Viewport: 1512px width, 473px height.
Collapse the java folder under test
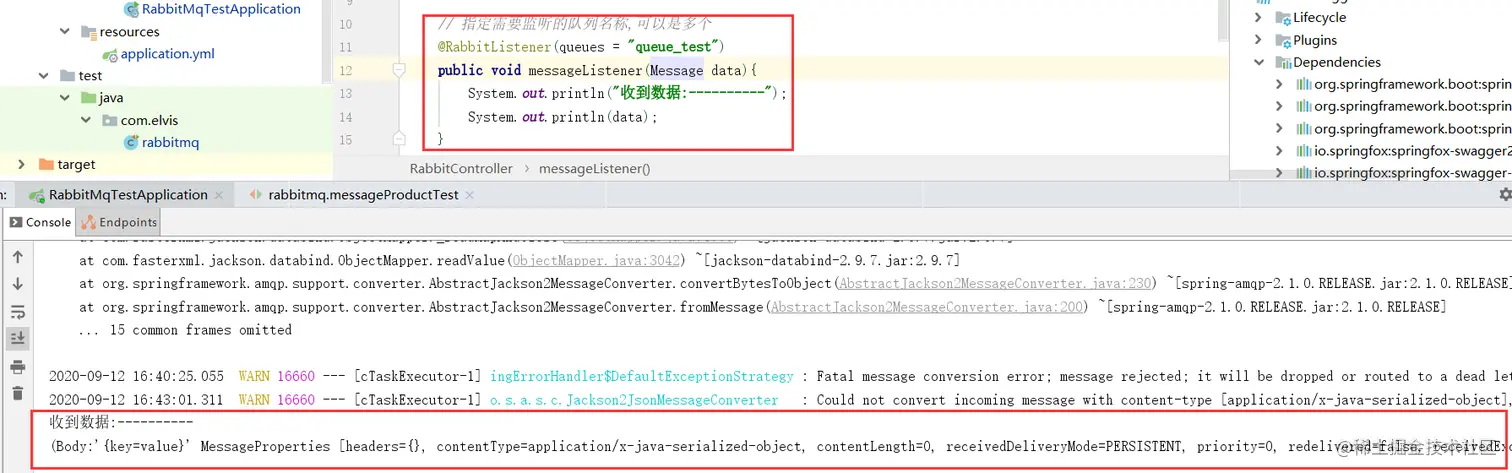point(65,98)
